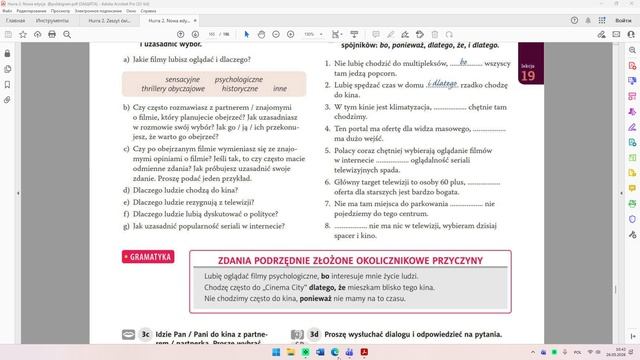Viewport: 640px width, 360px height.
Task: Click the scrolling mode toolbar icon
Action: [x=354, y=35]
